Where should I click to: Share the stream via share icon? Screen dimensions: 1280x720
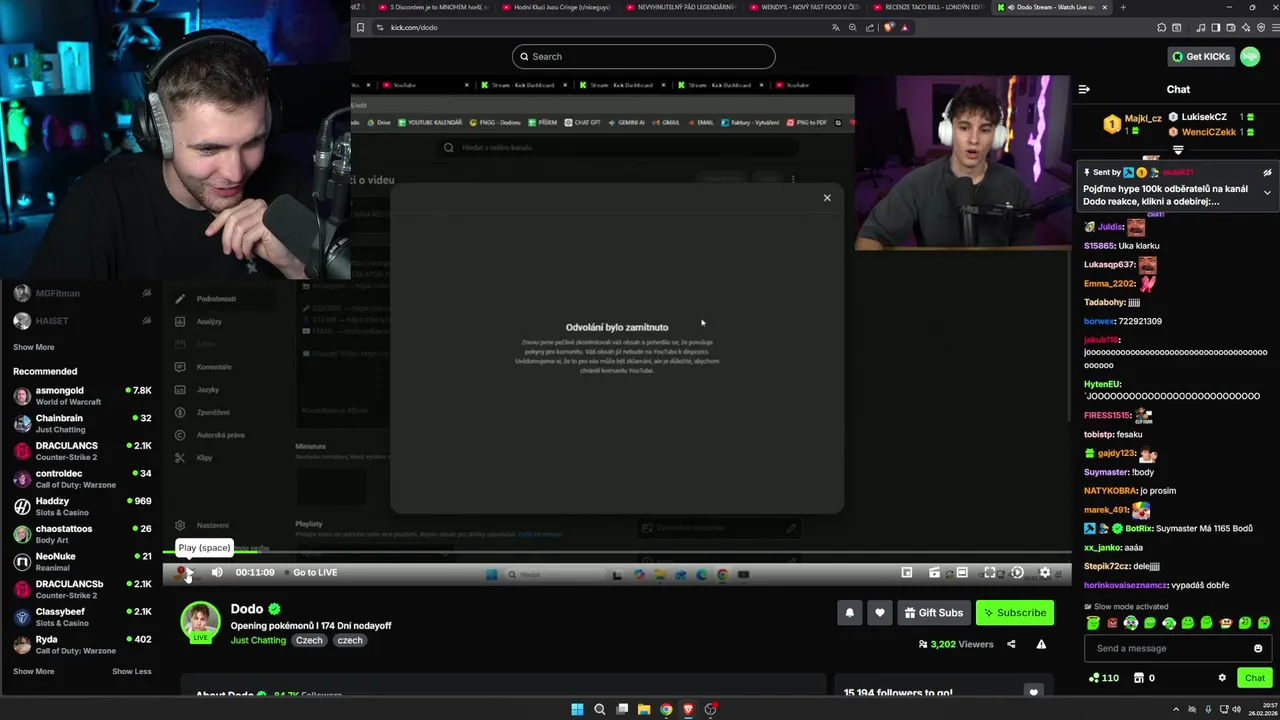click(x=1011, y=644)
